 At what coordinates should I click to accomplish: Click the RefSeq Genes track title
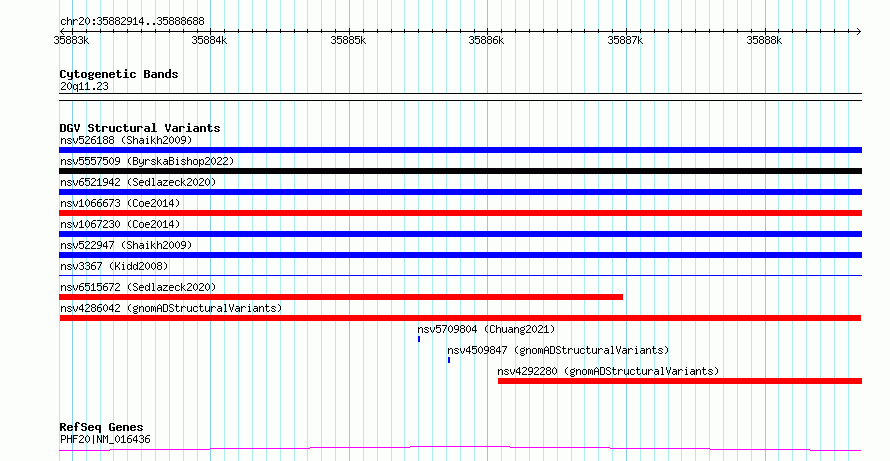[x=101, y=427]
